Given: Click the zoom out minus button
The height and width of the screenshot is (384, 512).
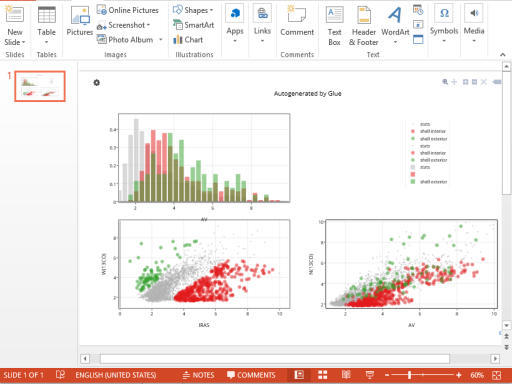Looking at the screenshot, I should tap(387, 375).
